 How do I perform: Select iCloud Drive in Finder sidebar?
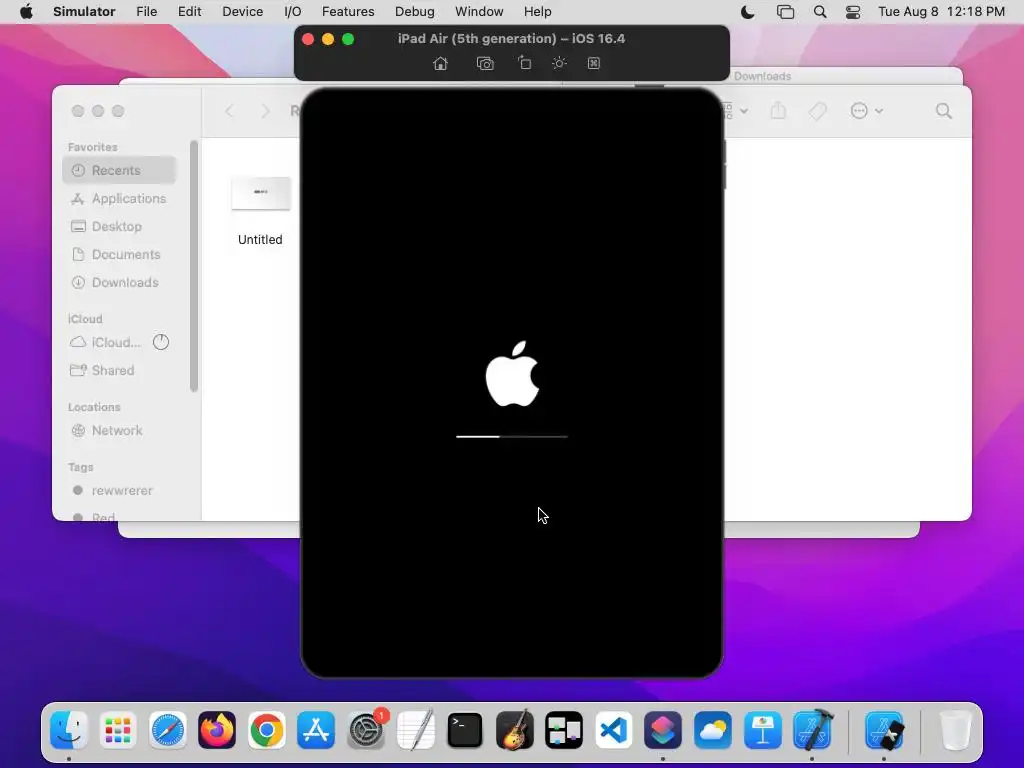tap(106, 342)
